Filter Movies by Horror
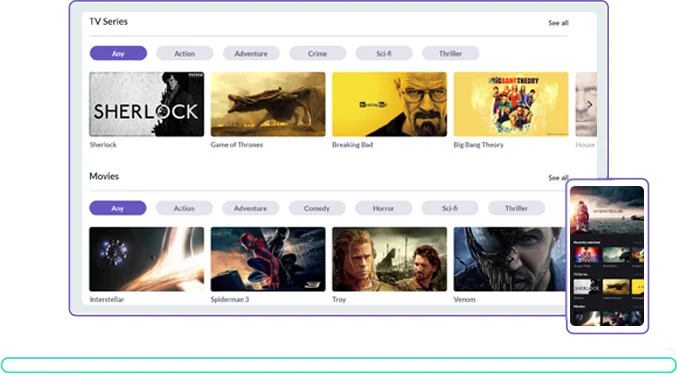677x382 pixels. (x=384, y=208)
